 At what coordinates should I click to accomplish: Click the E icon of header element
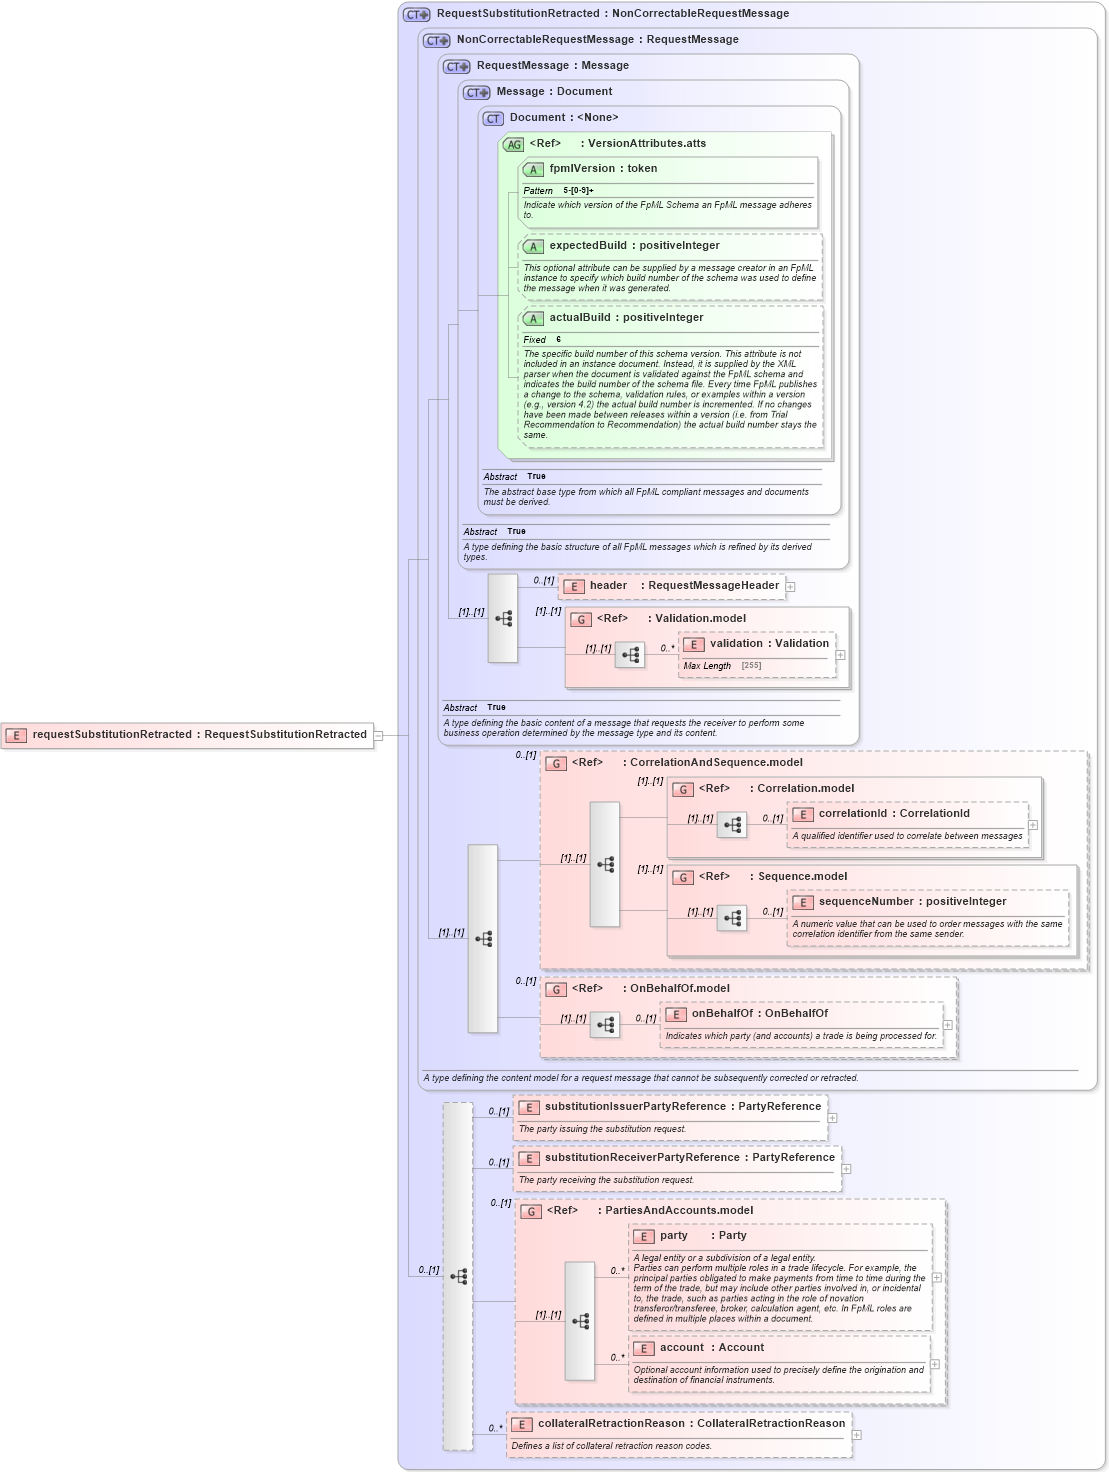coord(574,586)
